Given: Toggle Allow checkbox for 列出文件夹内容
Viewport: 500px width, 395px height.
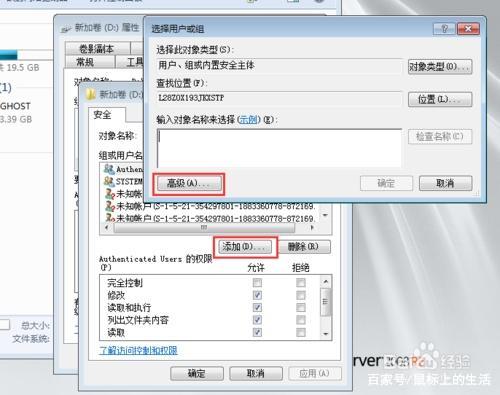Looking at the screenshot, I should [257, 320].
